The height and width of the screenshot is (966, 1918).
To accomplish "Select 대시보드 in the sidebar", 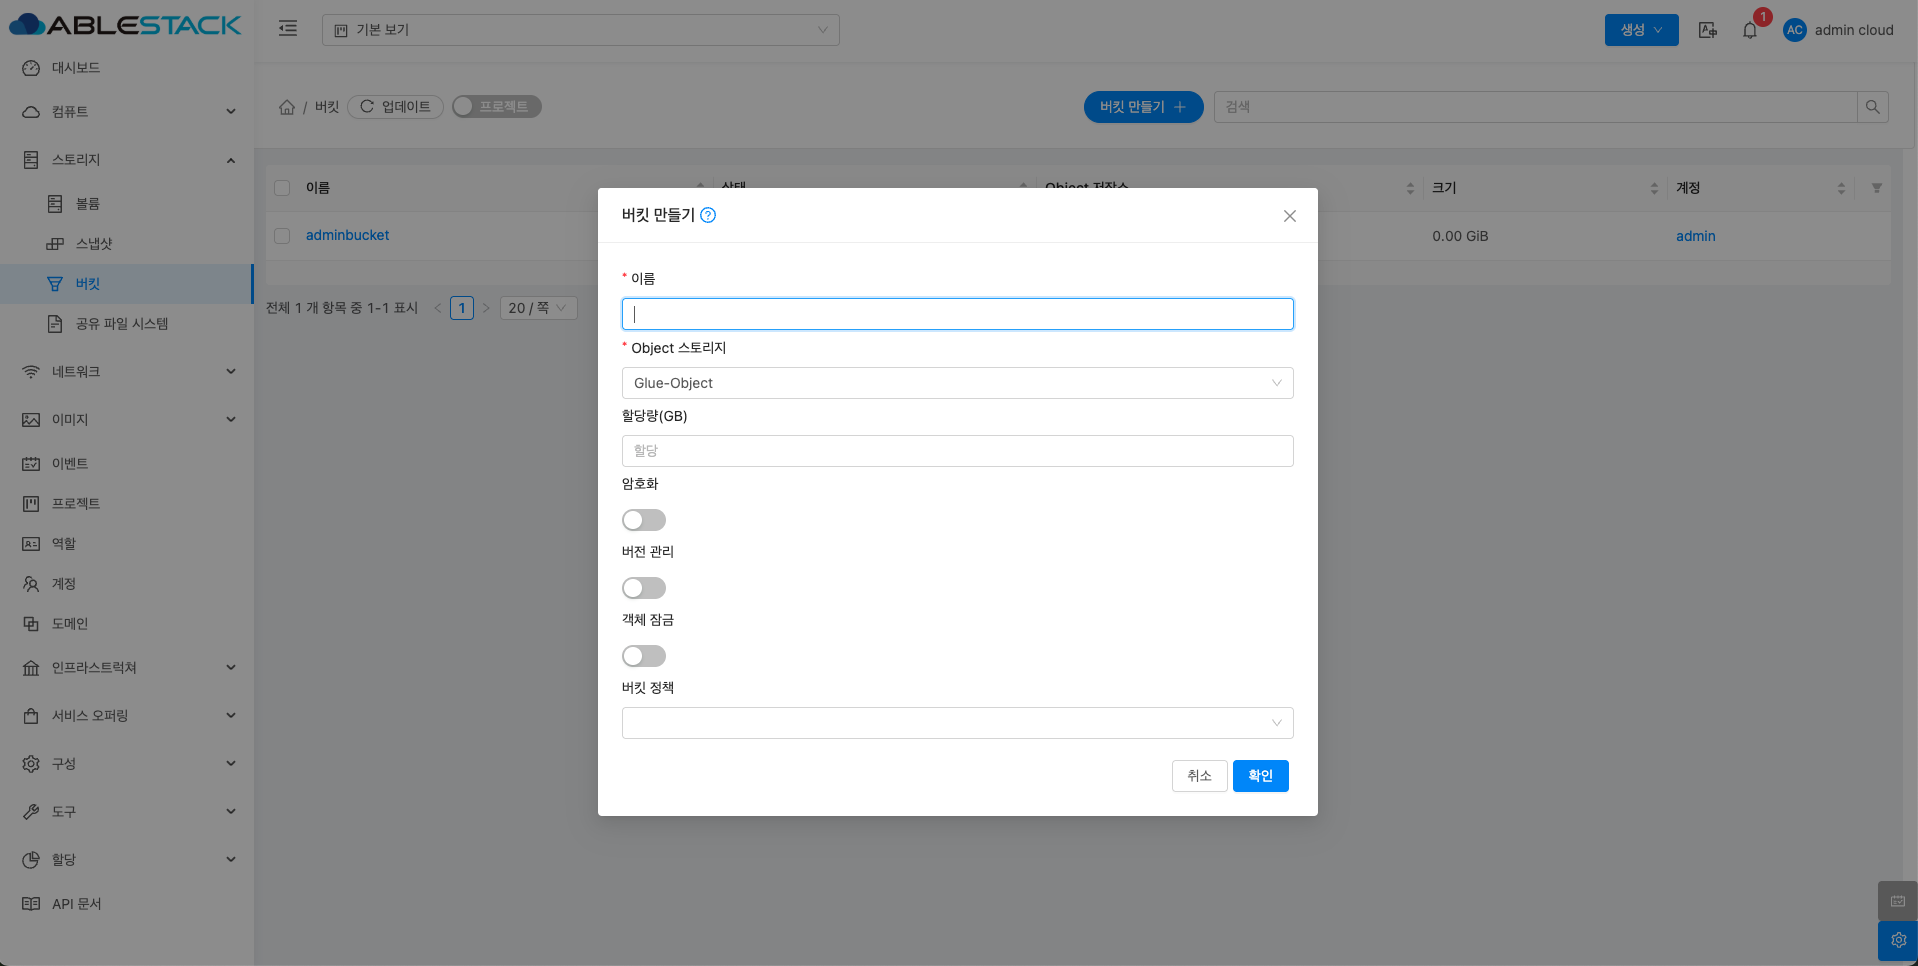I will point(76,68).
